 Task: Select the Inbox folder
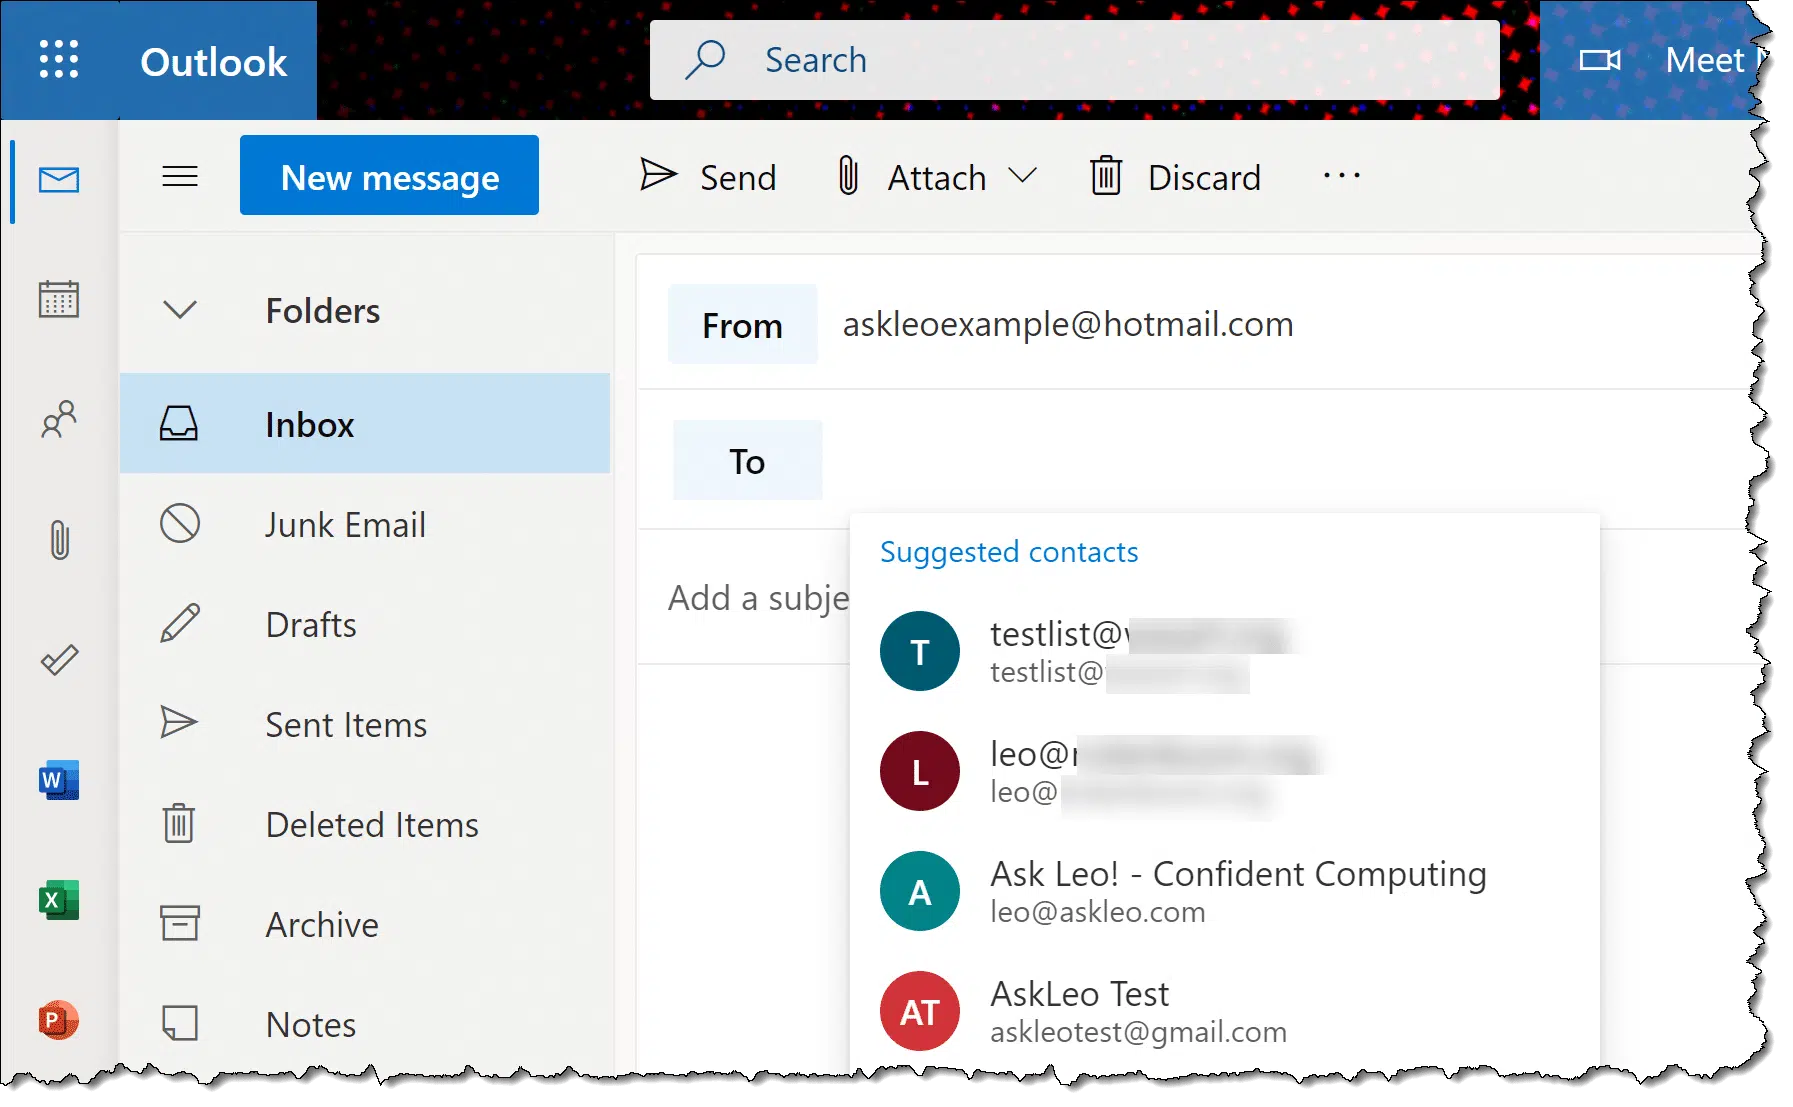tap(365, 424)
